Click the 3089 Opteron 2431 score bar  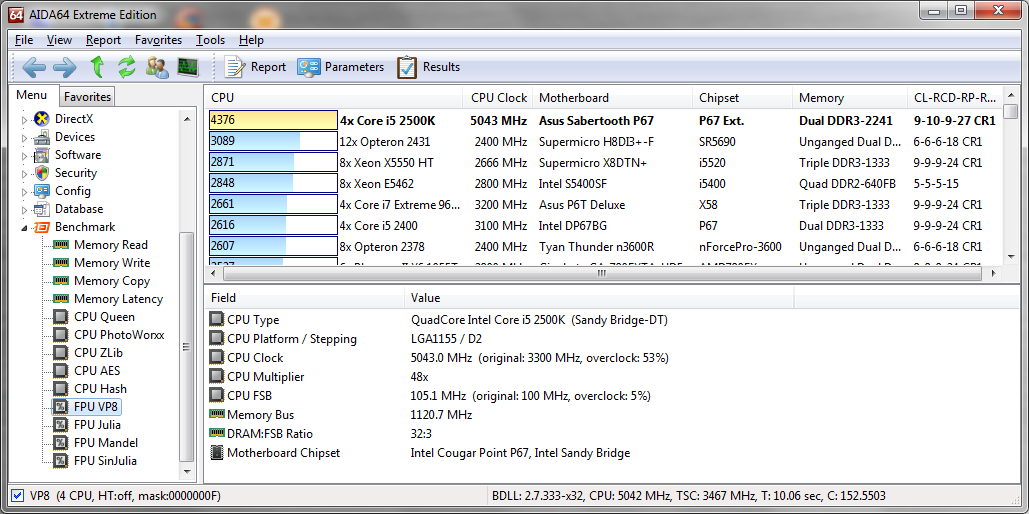273,141
